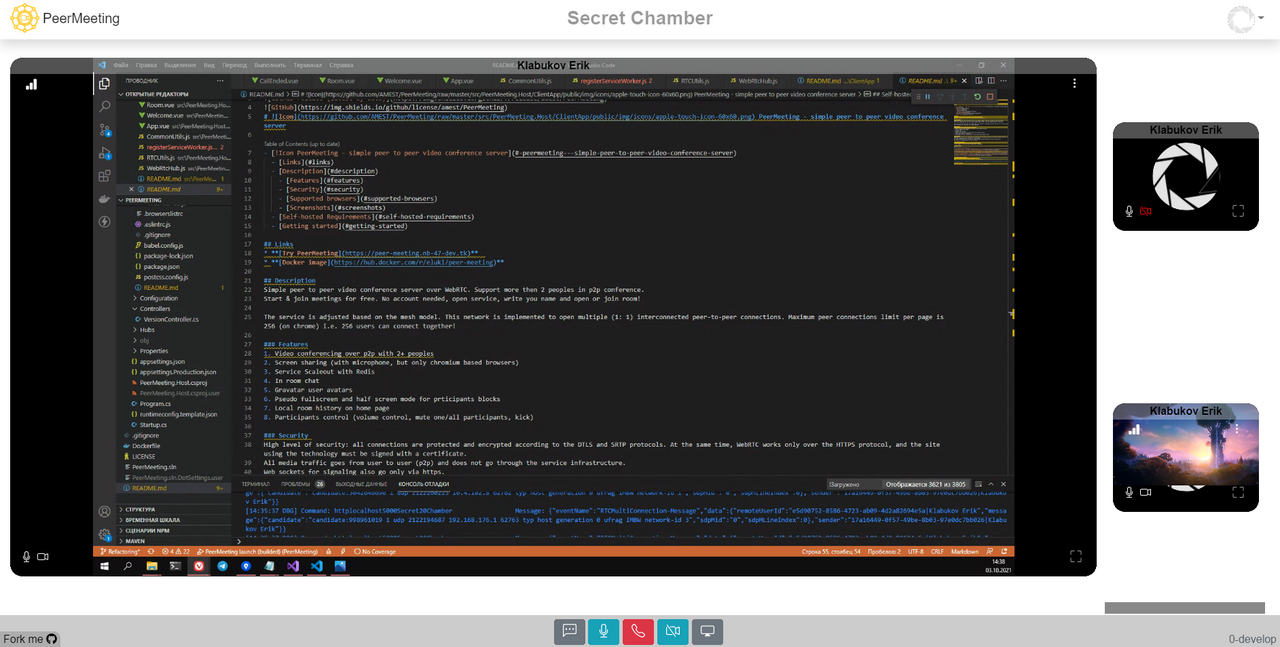Toggle the microphone on the avatar participant tile

[1129, 211]
